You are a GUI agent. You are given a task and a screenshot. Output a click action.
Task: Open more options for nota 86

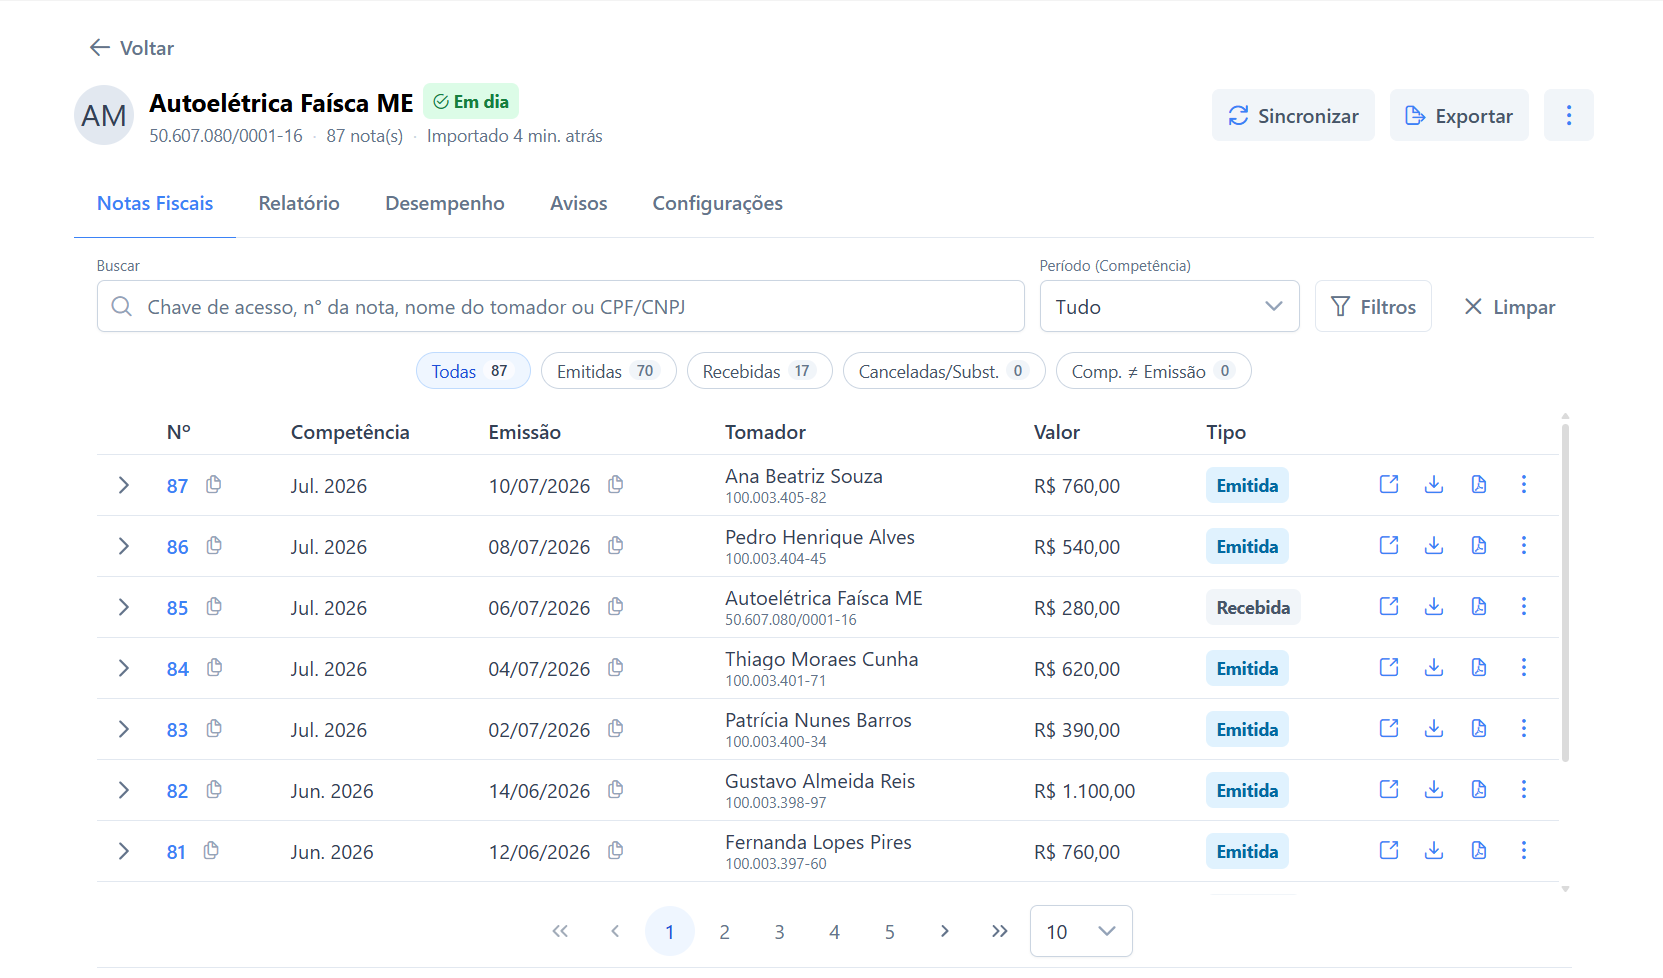click(1524, 546)
